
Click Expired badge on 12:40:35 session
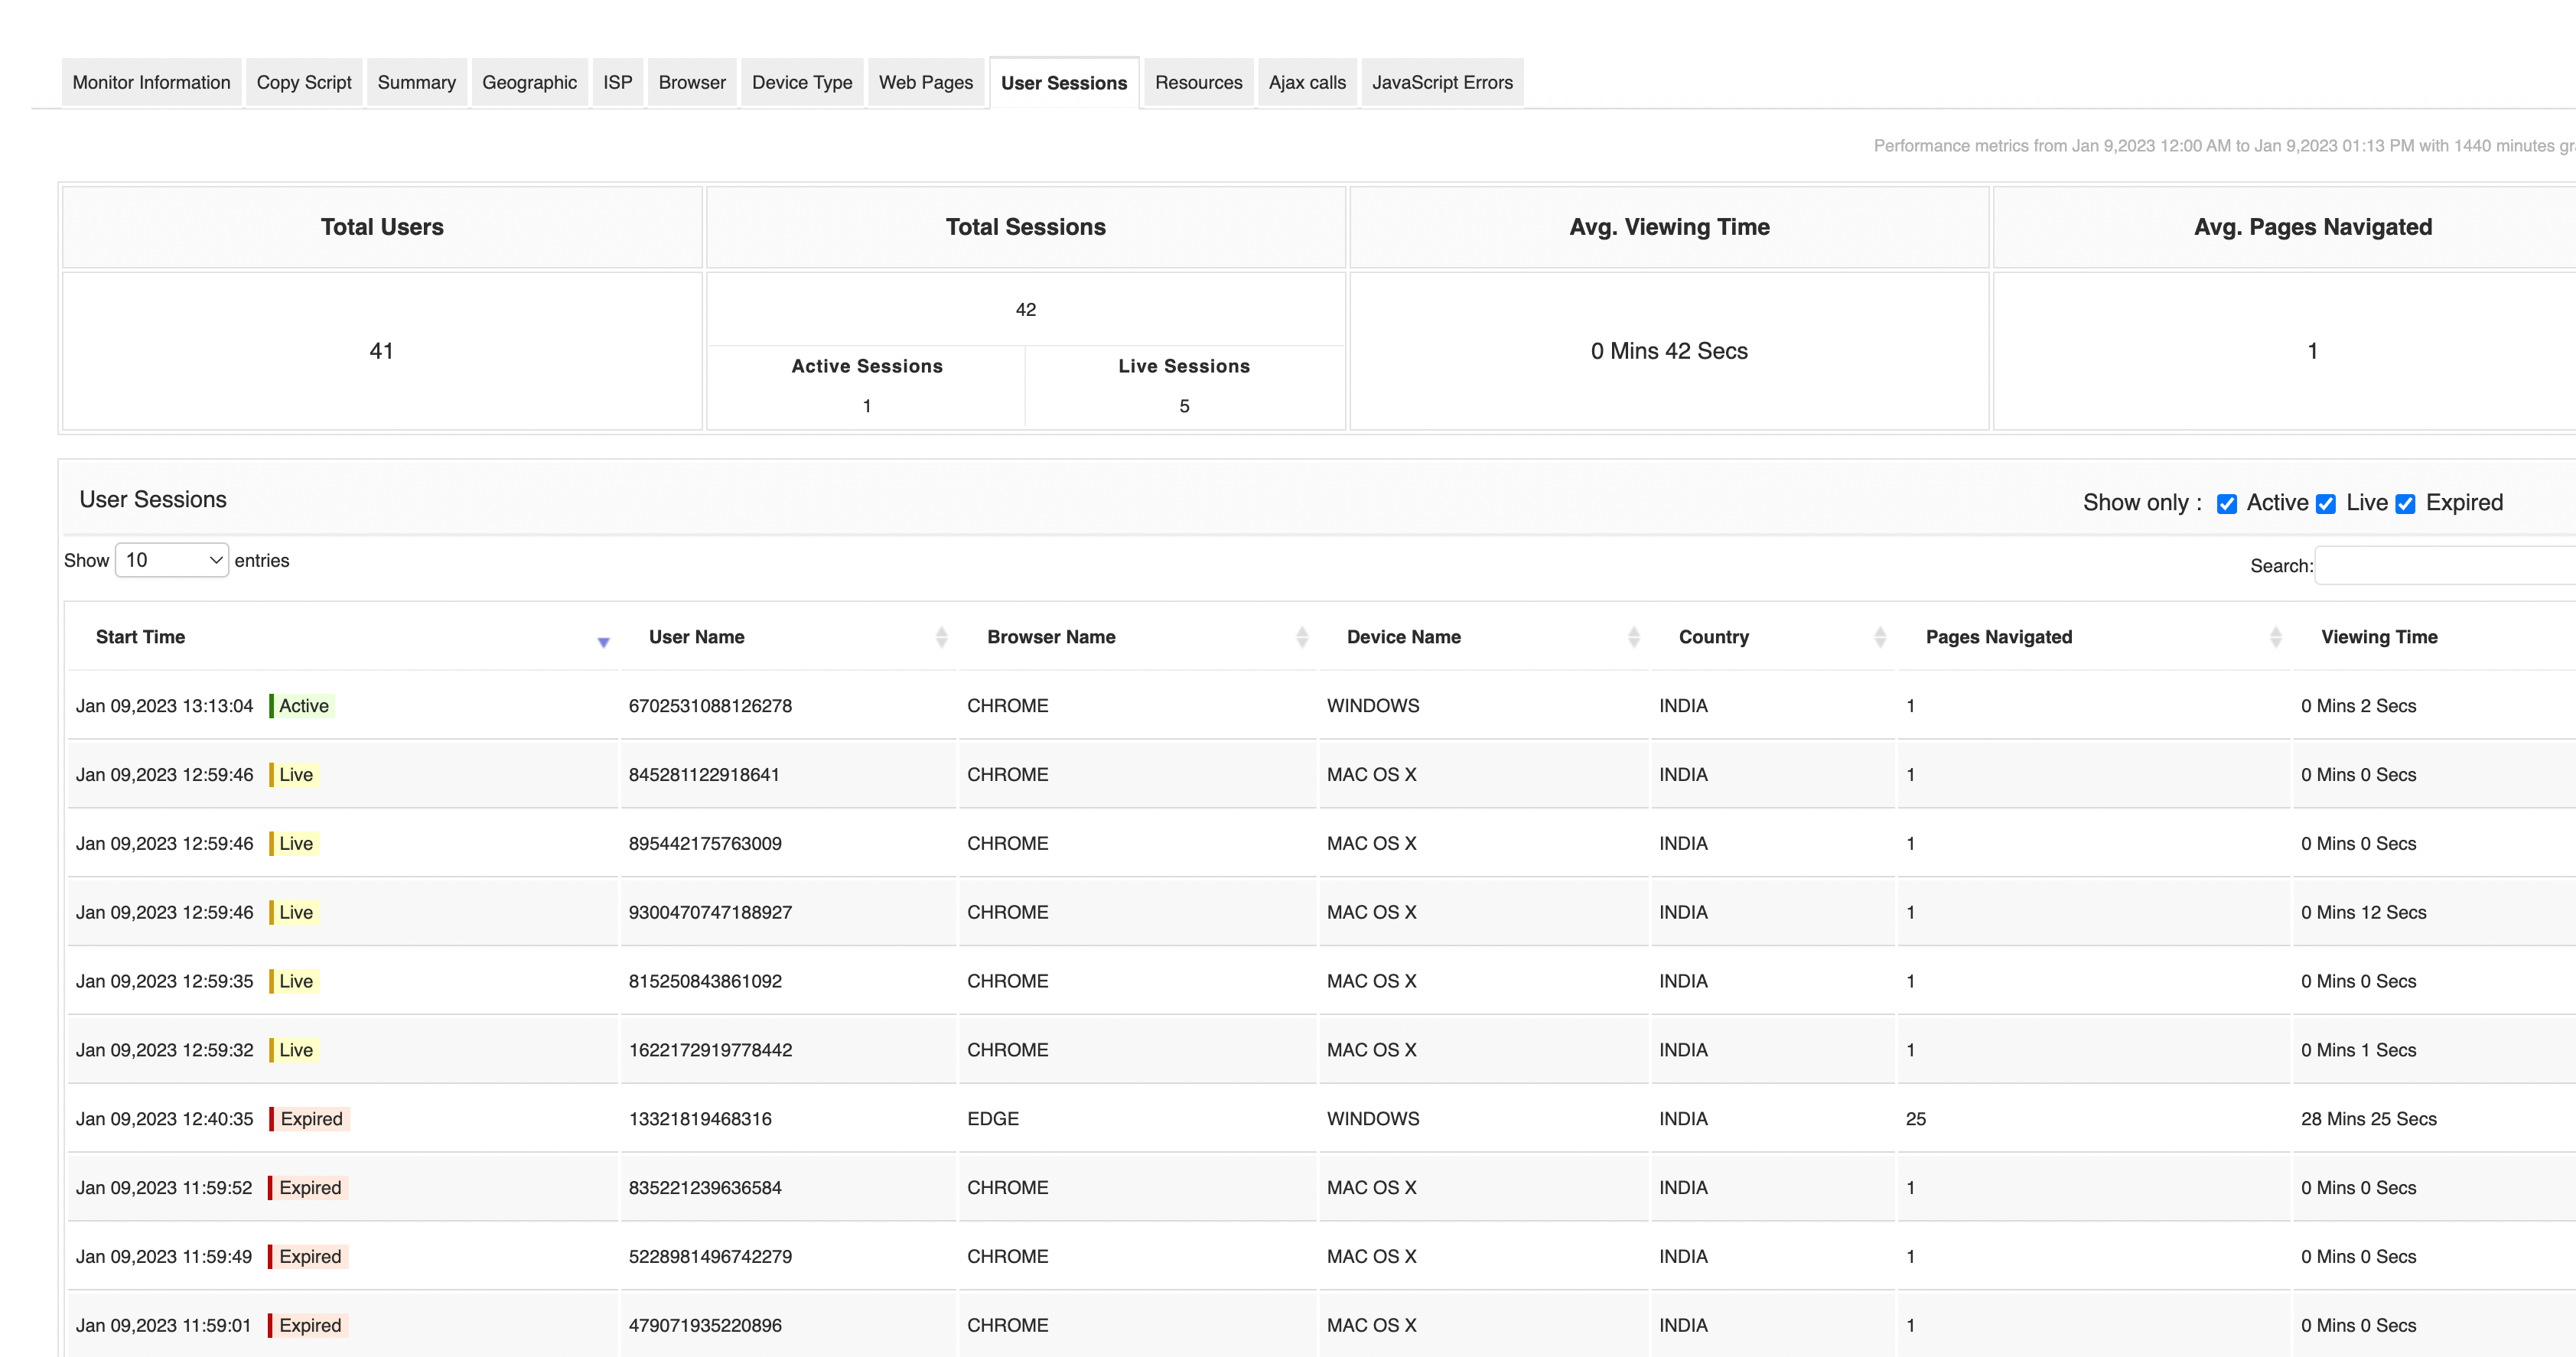(x=311, y=1119)
